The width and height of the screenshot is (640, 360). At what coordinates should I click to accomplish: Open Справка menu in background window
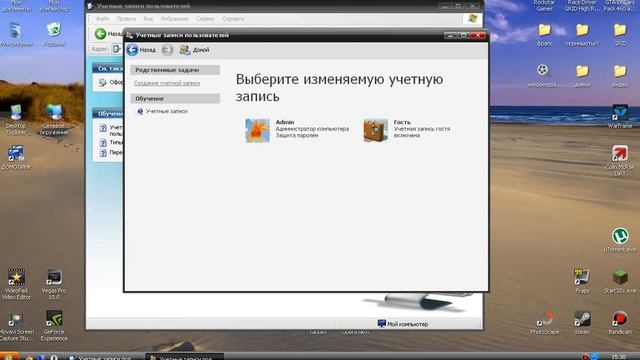coord(233,19)
